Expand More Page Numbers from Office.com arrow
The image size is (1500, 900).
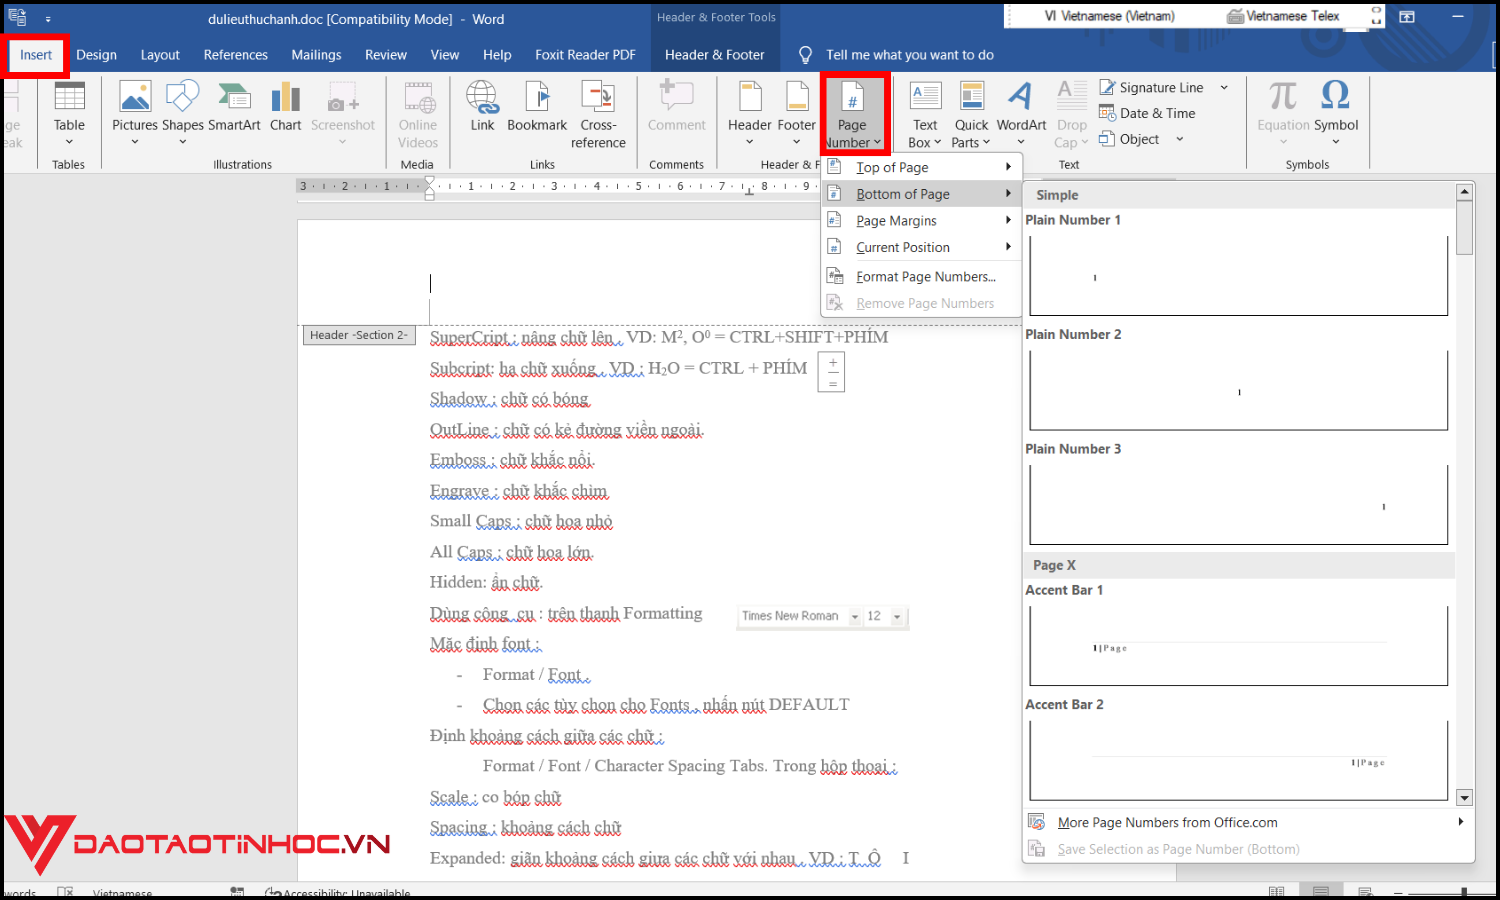(1460, 822)
